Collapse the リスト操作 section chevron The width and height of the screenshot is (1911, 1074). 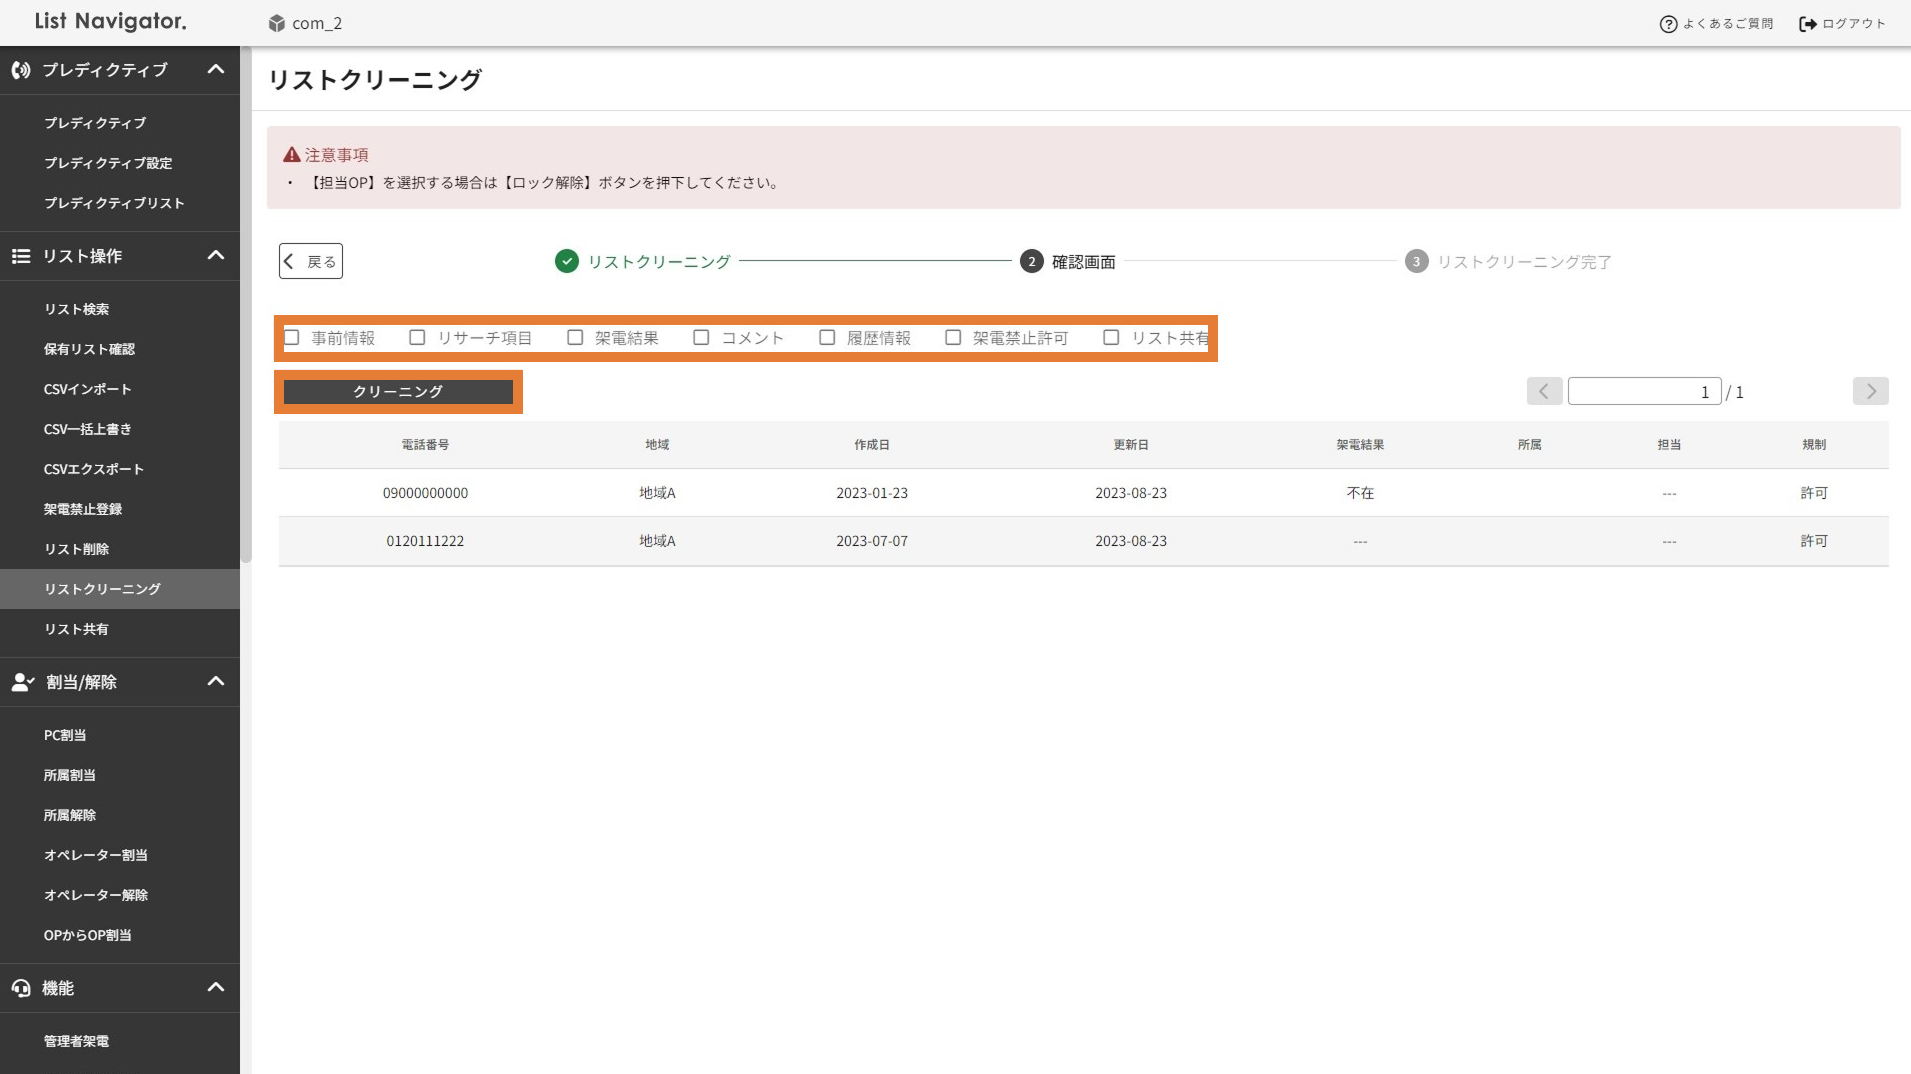click(x=215, y=256)
